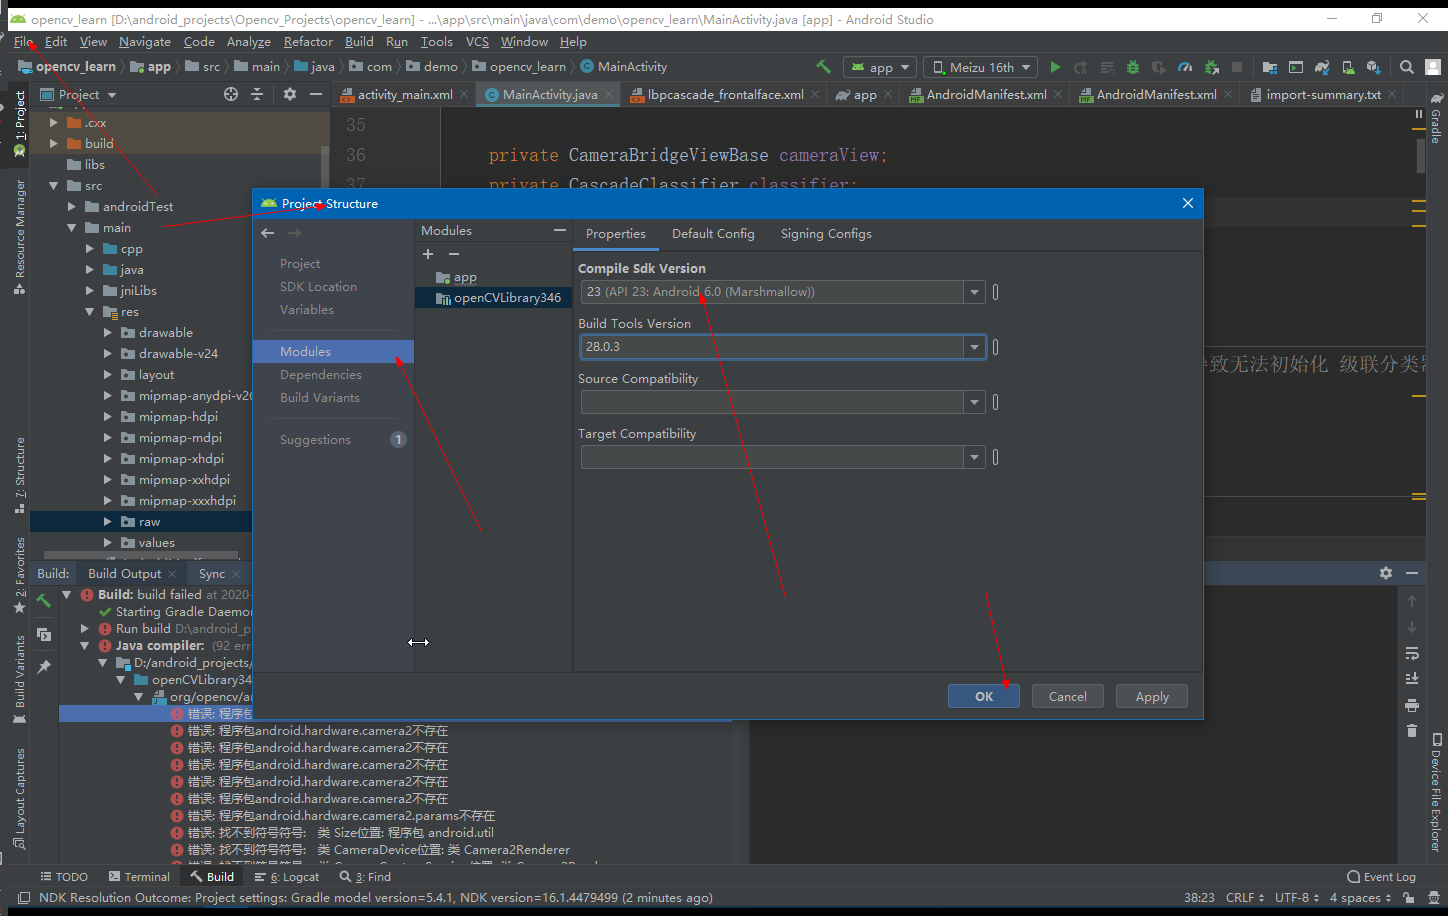Open Project panel settings gear

coord(290,94)
